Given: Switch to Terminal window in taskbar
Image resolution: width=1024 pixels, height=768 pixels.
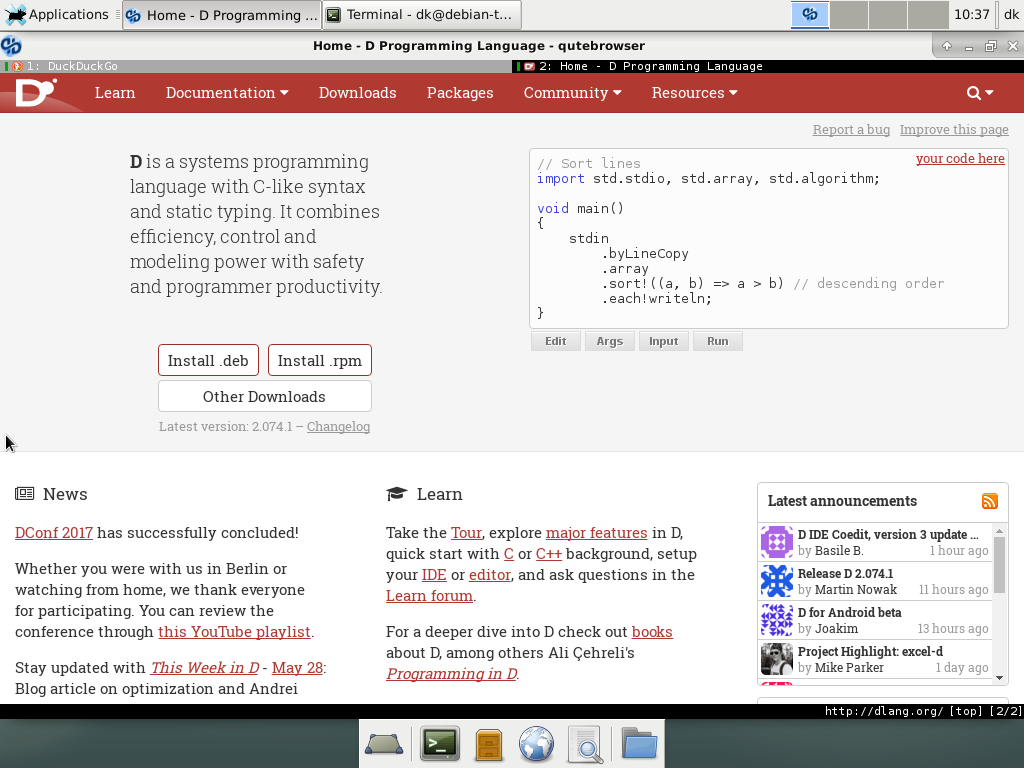Looking at the screenshot, I should tap(422, 14).
